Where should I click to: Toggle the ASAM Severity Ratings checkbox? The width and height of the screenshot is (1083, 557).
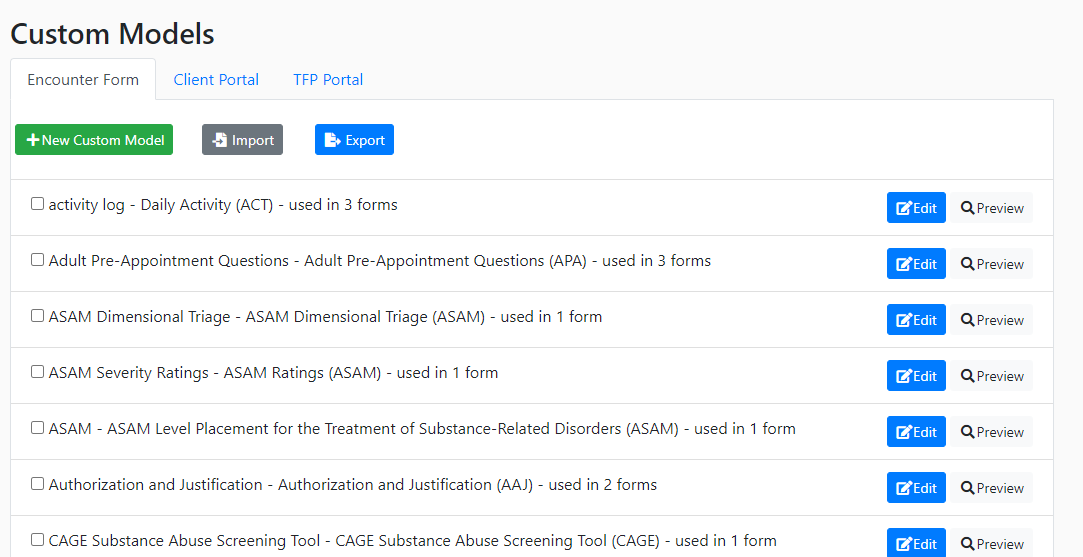(x=37, y=372)
